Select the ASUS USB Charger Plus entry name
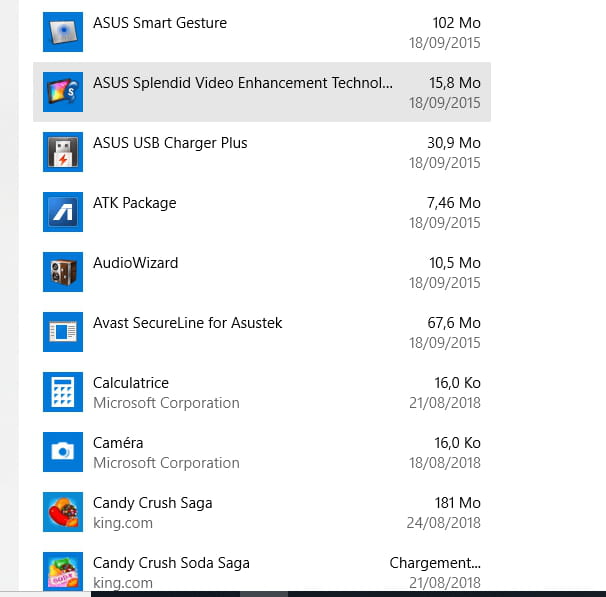 [x=170, y=143]
